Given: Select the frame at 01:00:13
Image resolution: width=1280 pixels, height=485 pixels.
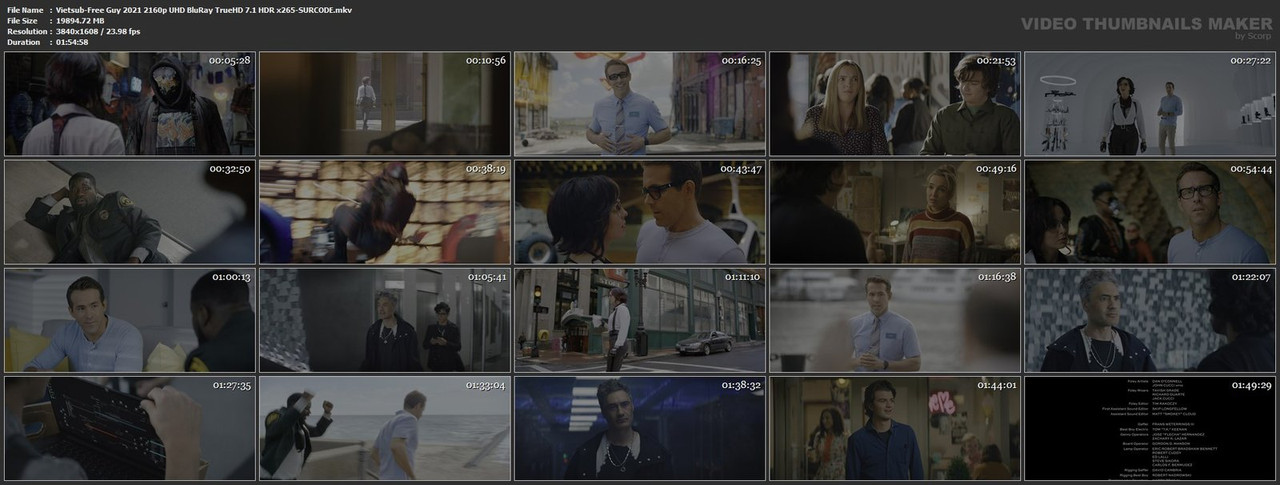Looking at the screenshot, I should (130, 320).
